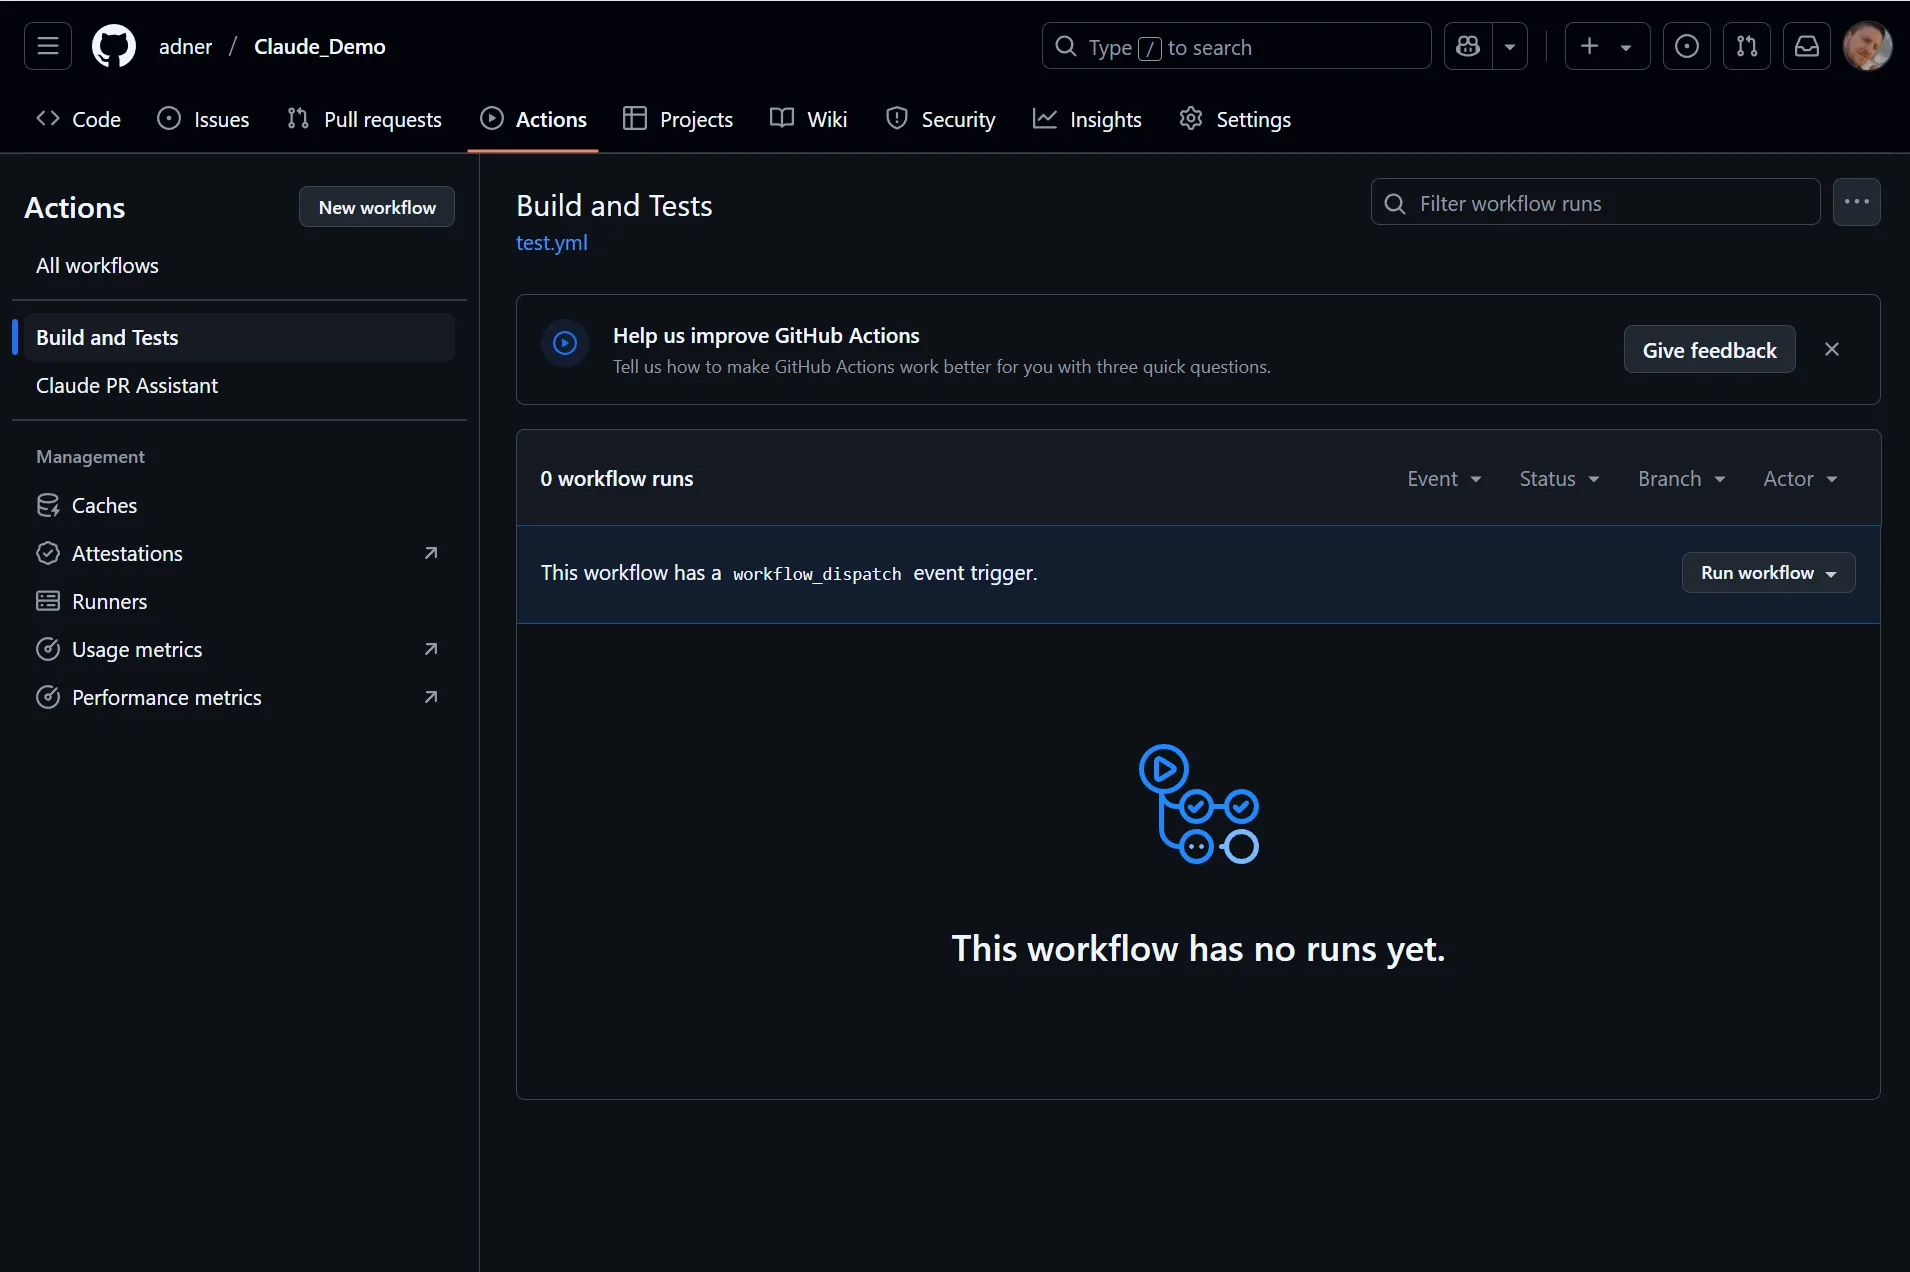The height and width of the screenshot is (1272, 1910).
Task: Click the Performance metrics external arrow icon
Action: [431, 697]
